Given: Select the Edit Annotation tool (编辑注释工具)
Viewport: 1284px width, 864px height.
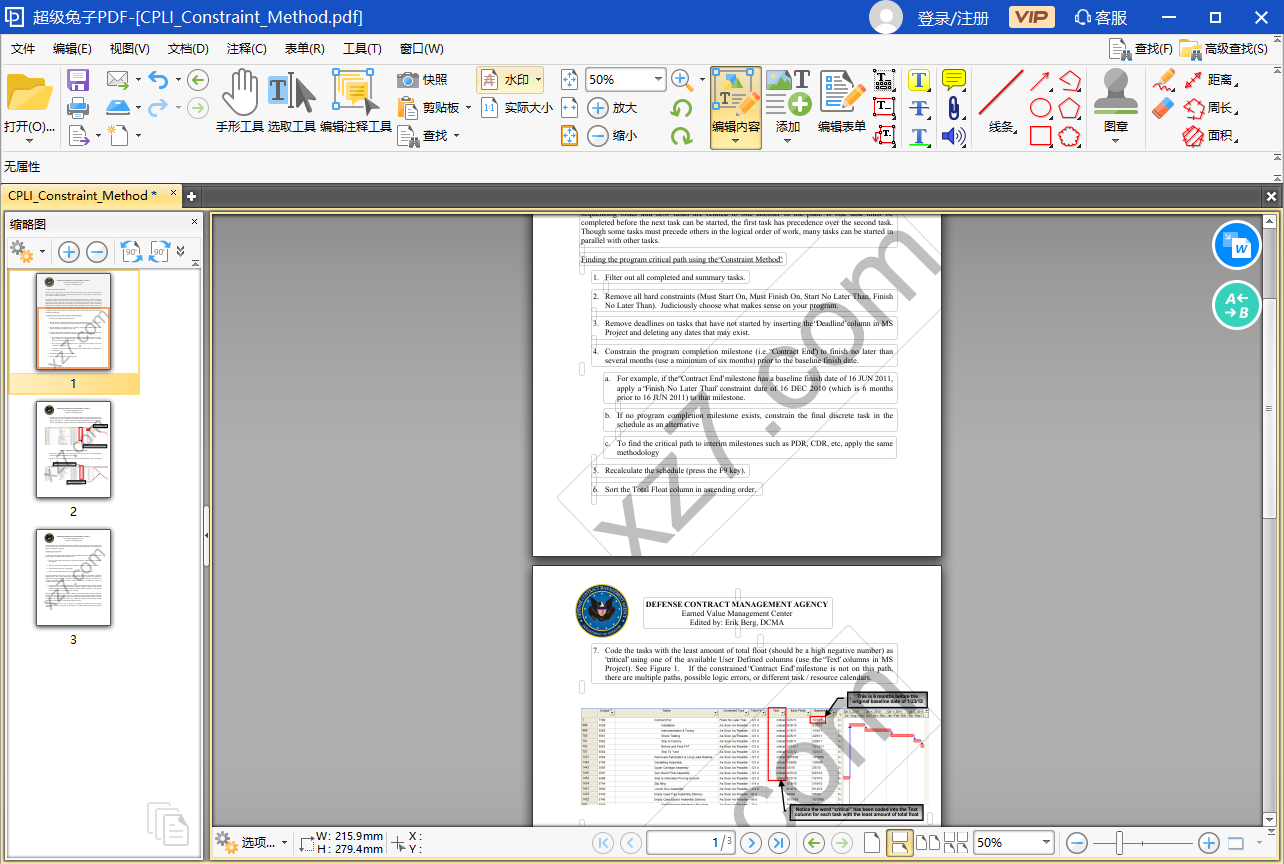Looking at the screenshot, I should coord(355,101).
